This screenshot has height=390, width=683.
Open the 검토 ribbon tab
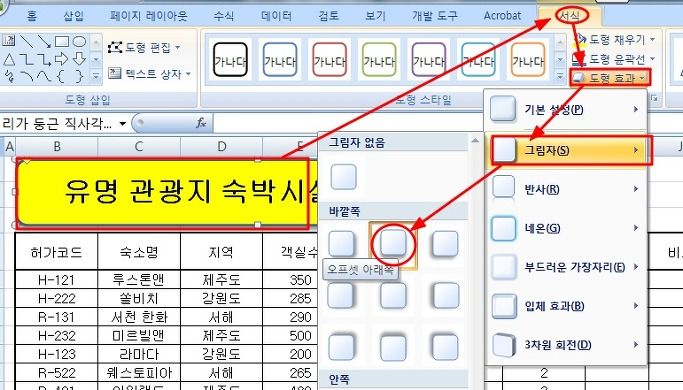tap(328, 16)
